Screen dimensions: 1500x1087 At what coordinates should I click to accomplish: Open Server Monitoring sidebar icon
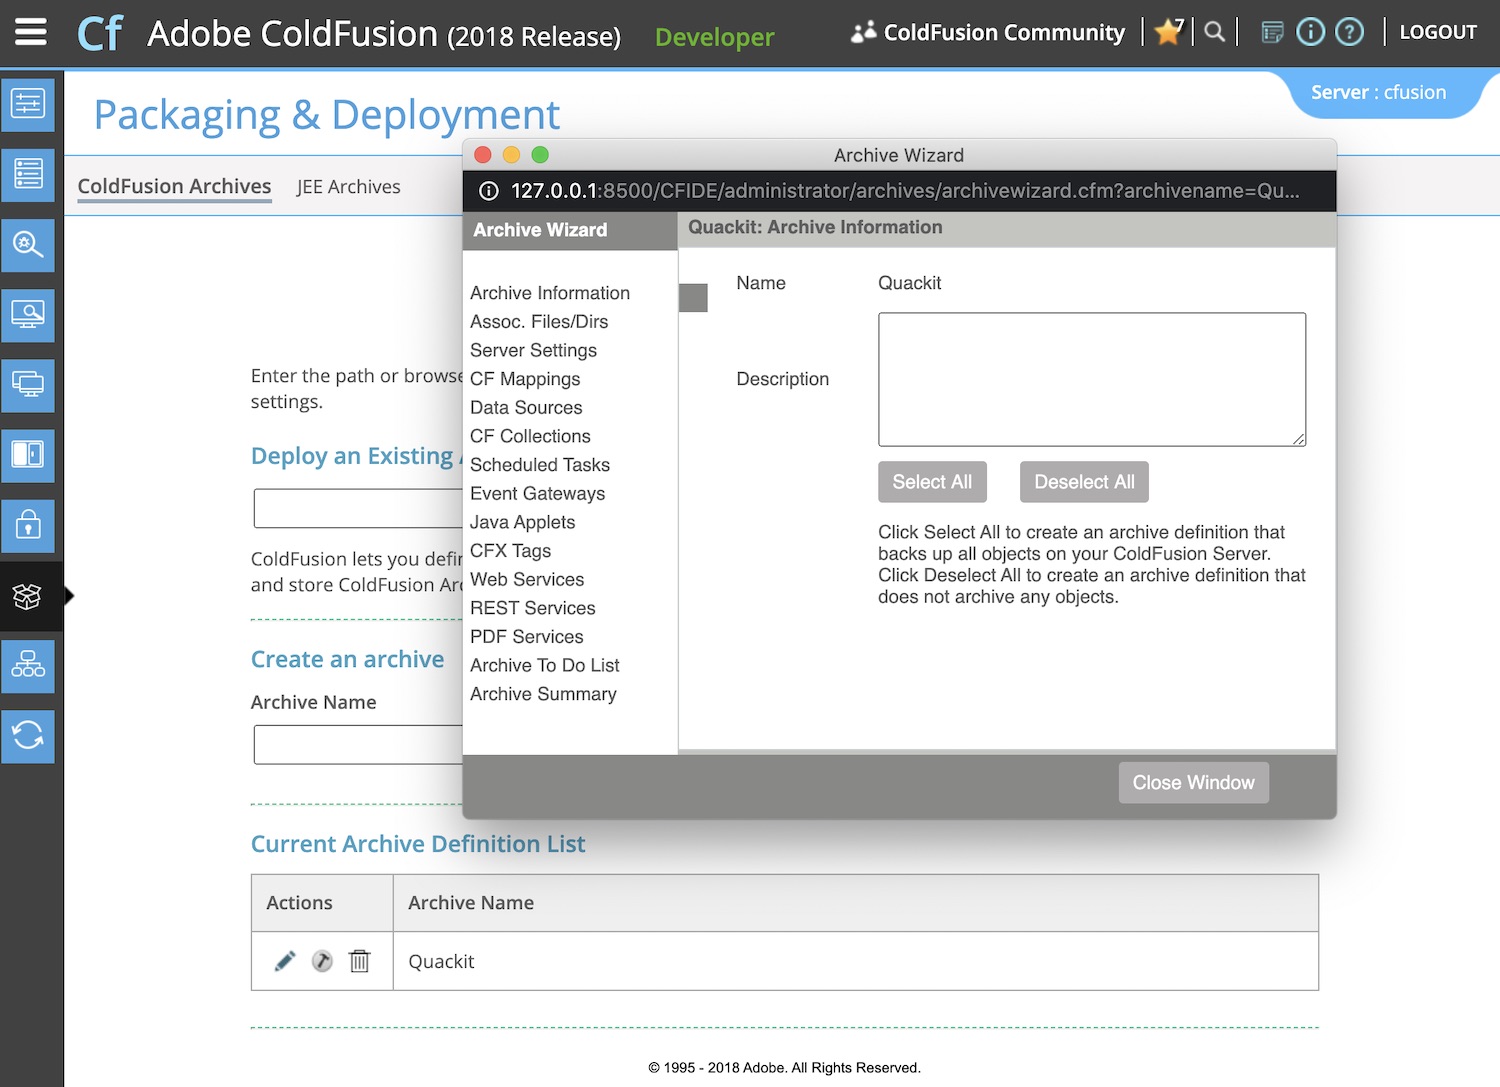pos(28,315)
